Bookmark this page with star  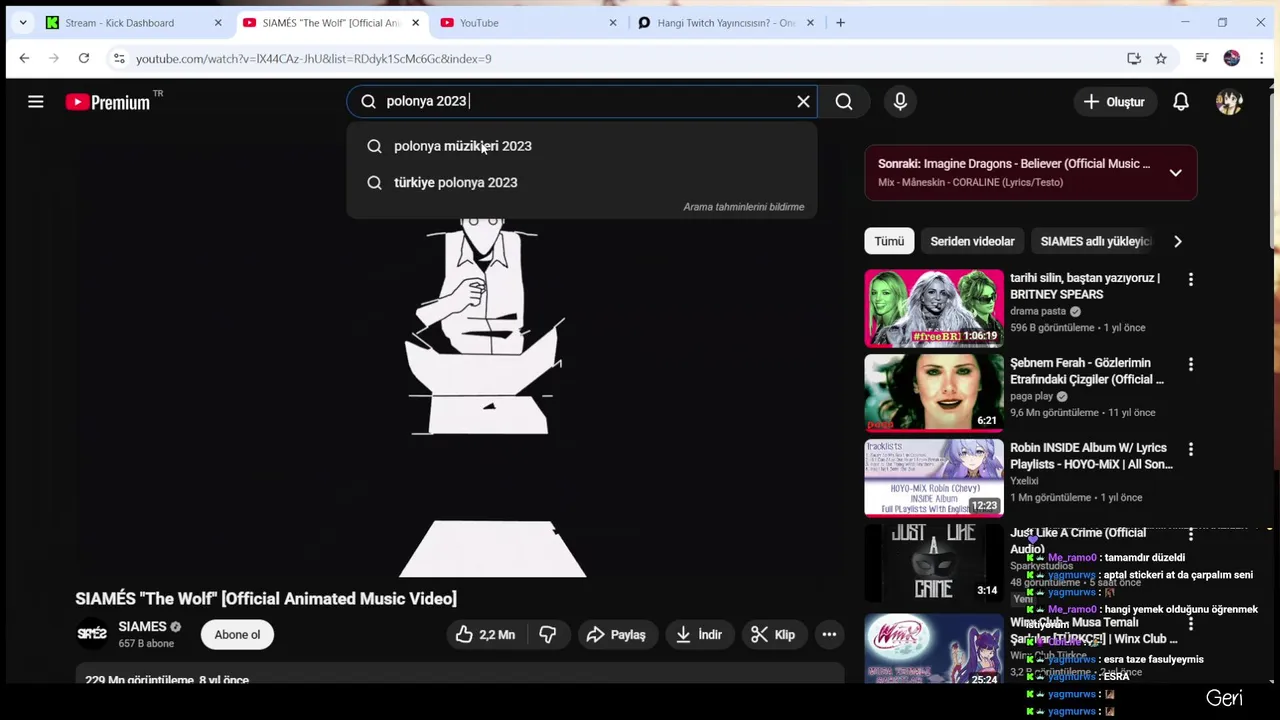[x=1161, y=58]
